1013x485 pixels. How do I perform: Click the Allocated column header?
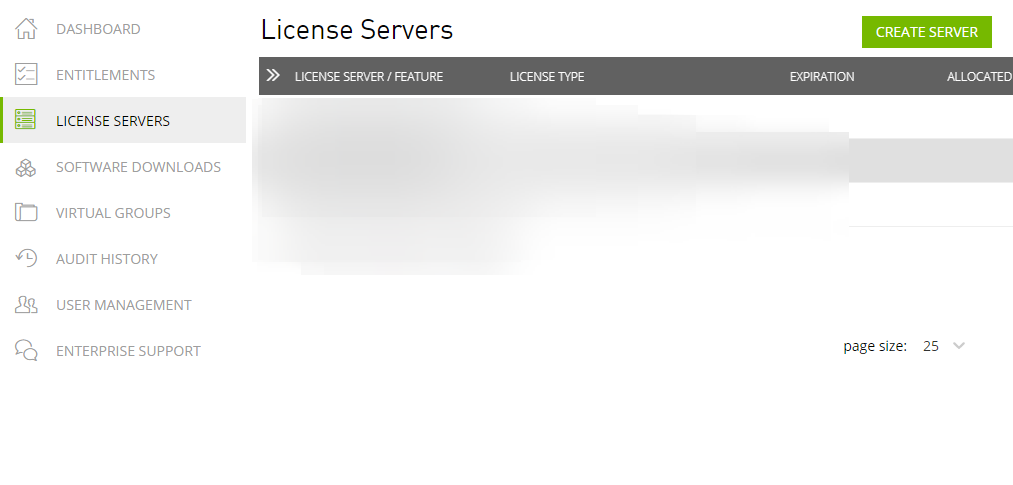tap(978, 77)
